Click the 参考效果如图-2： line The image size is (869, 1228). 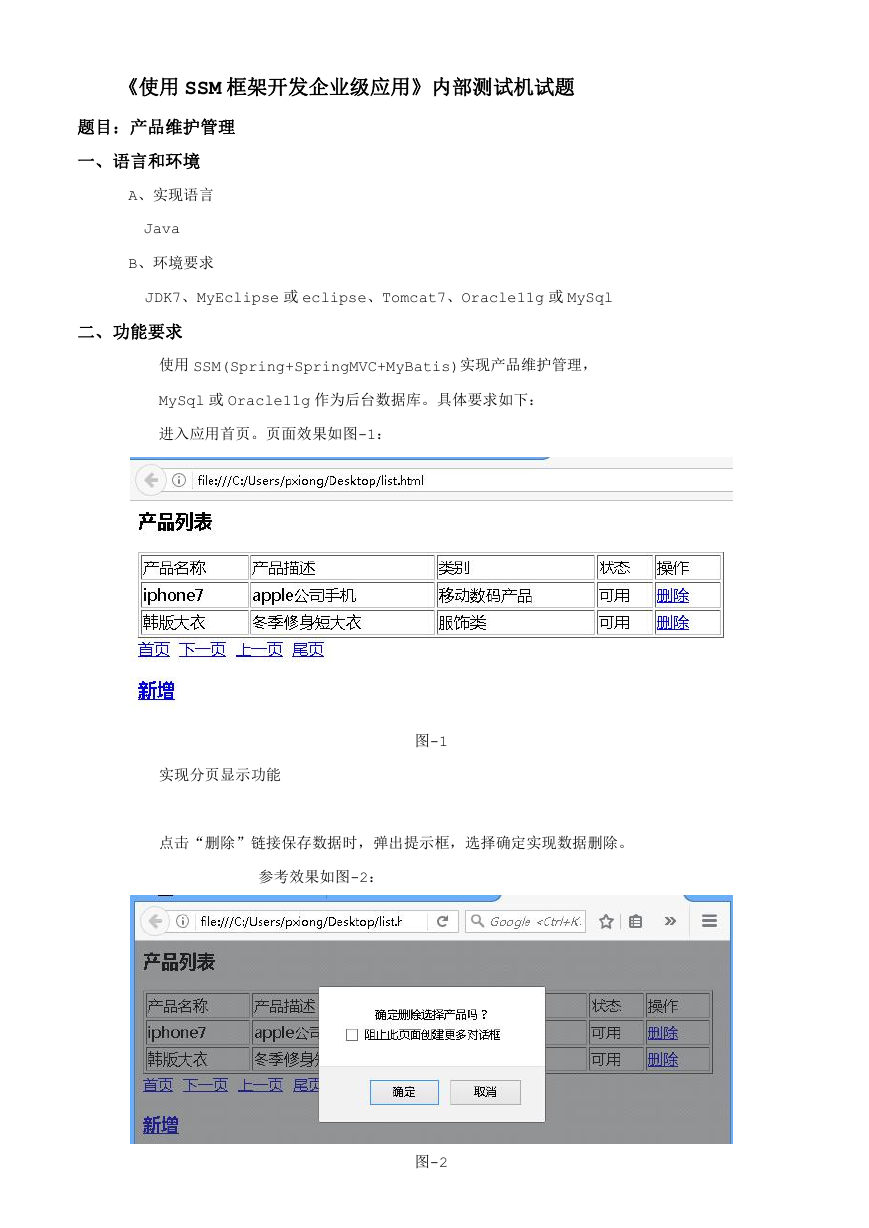tap(318, 877)
